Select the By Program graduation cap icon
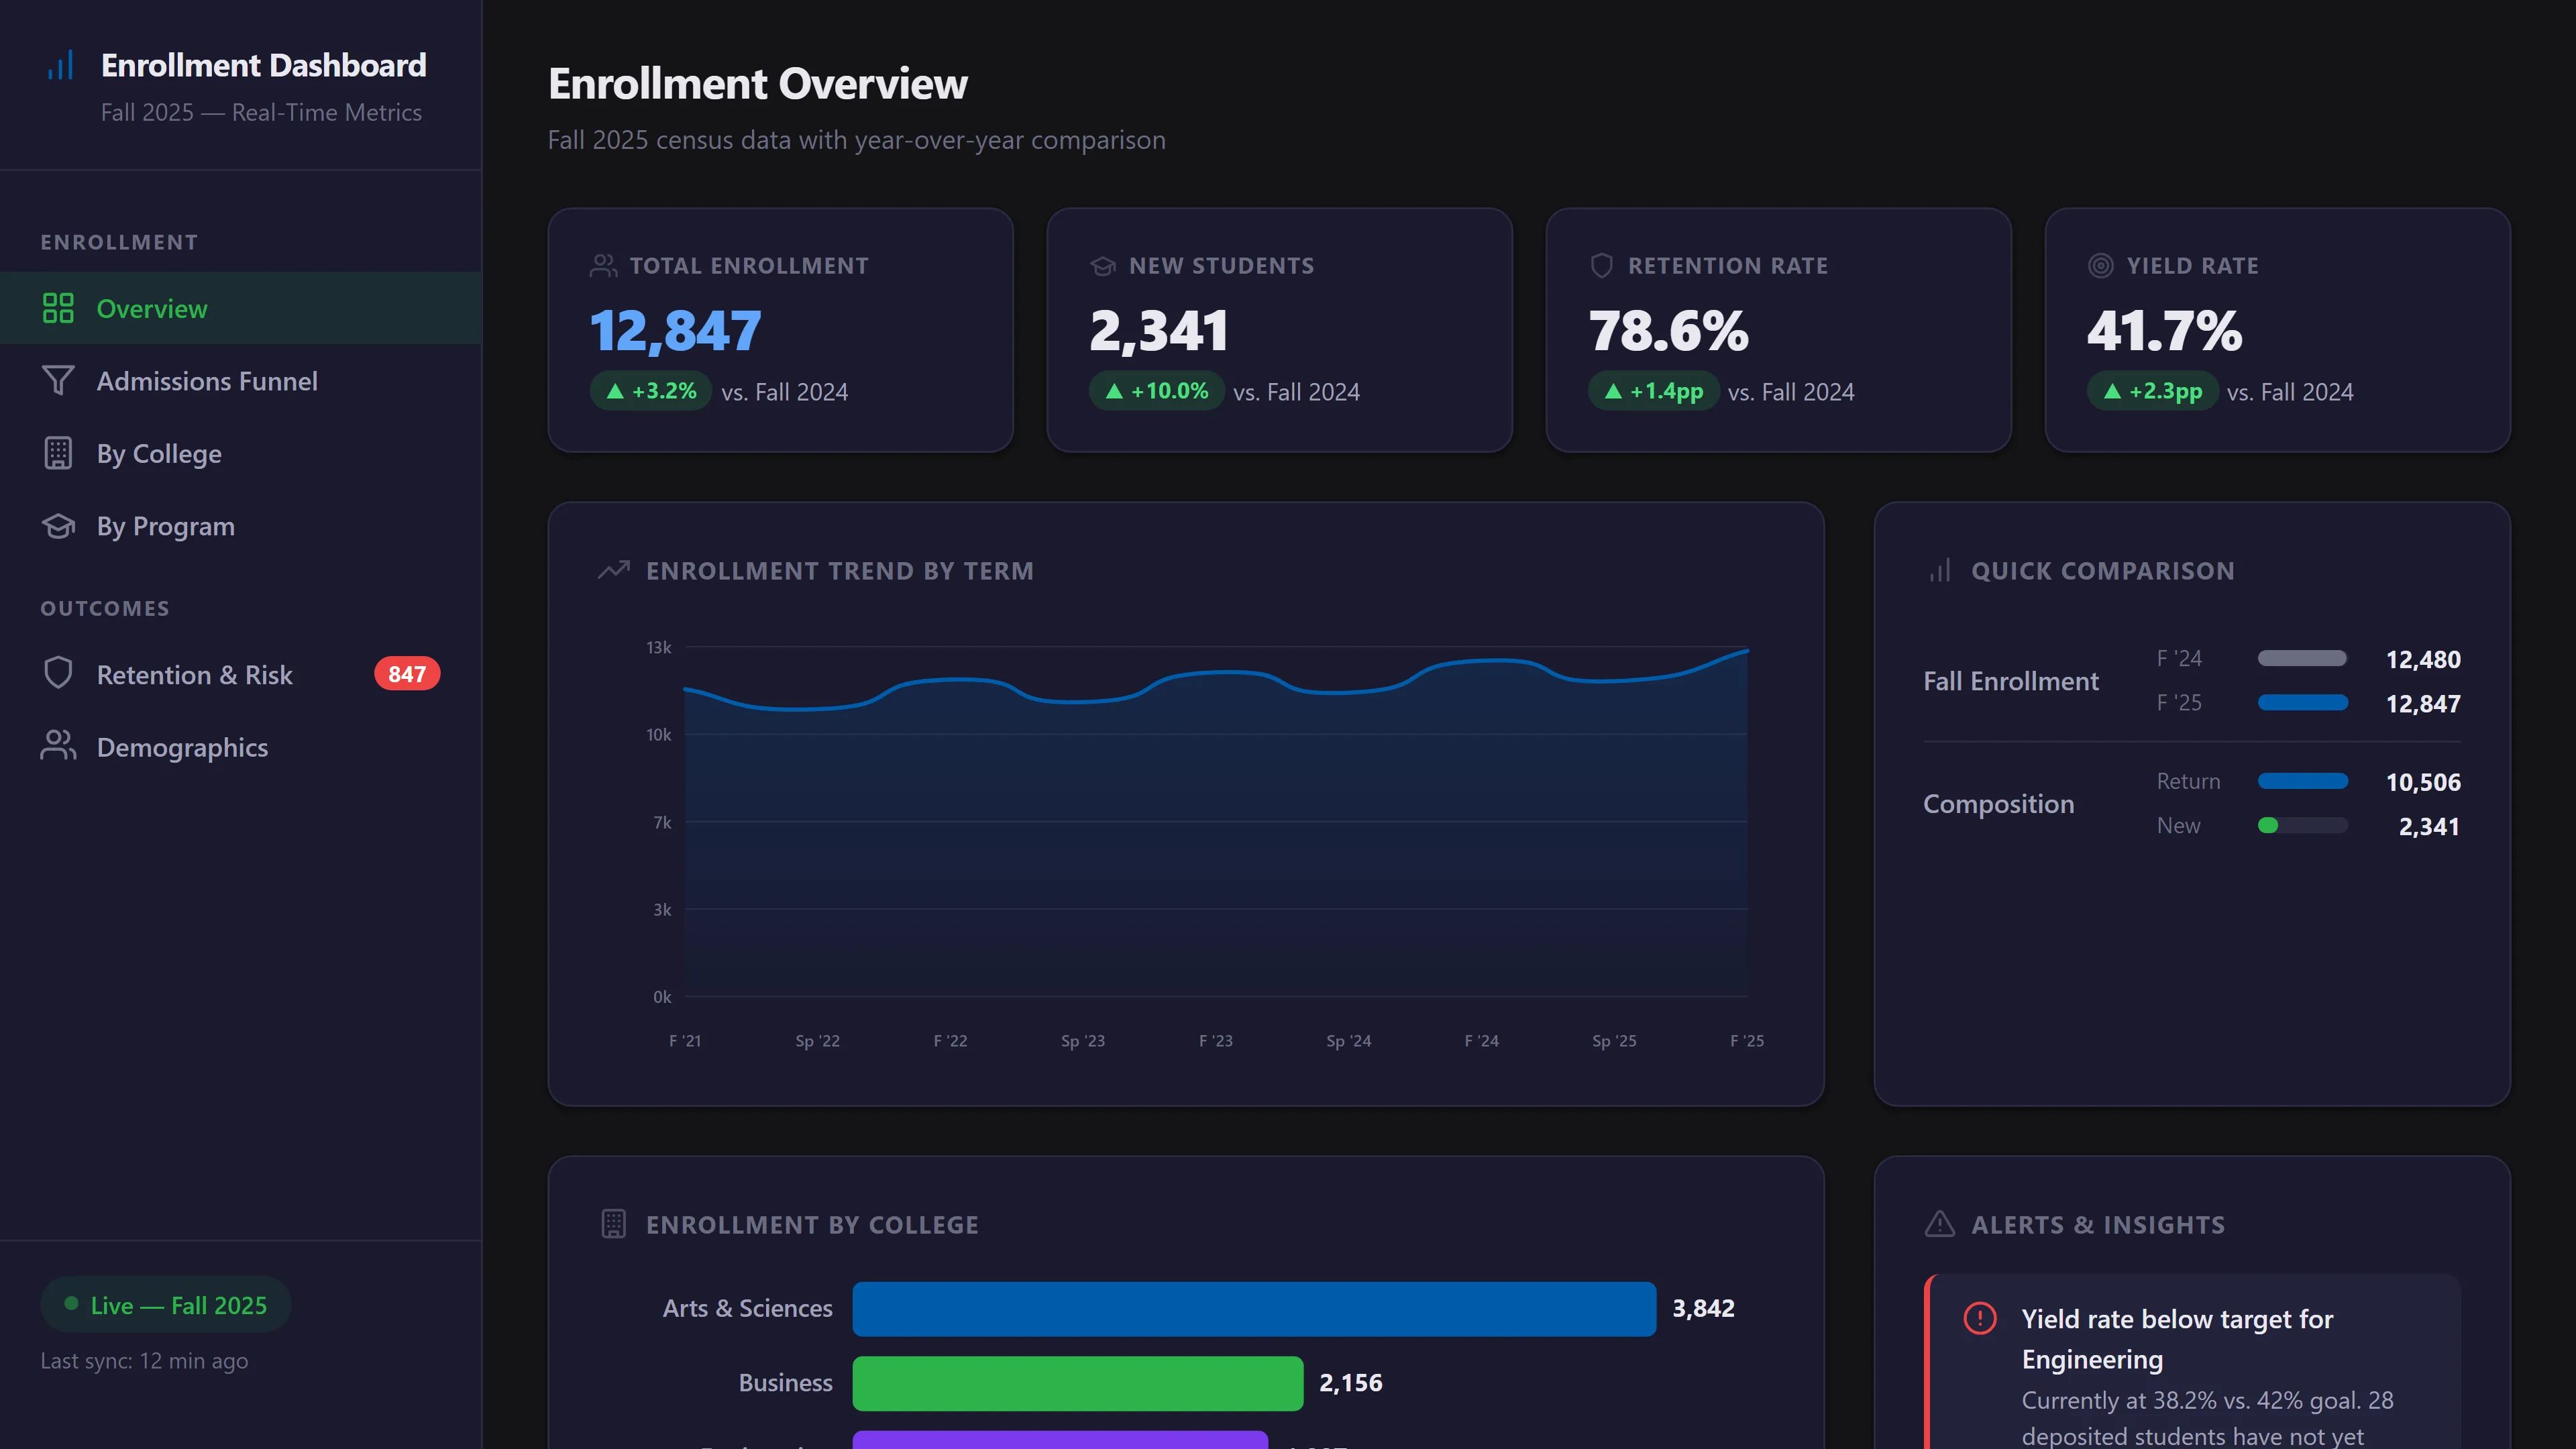2576x1449 pixels. click(x=59, y=526)
